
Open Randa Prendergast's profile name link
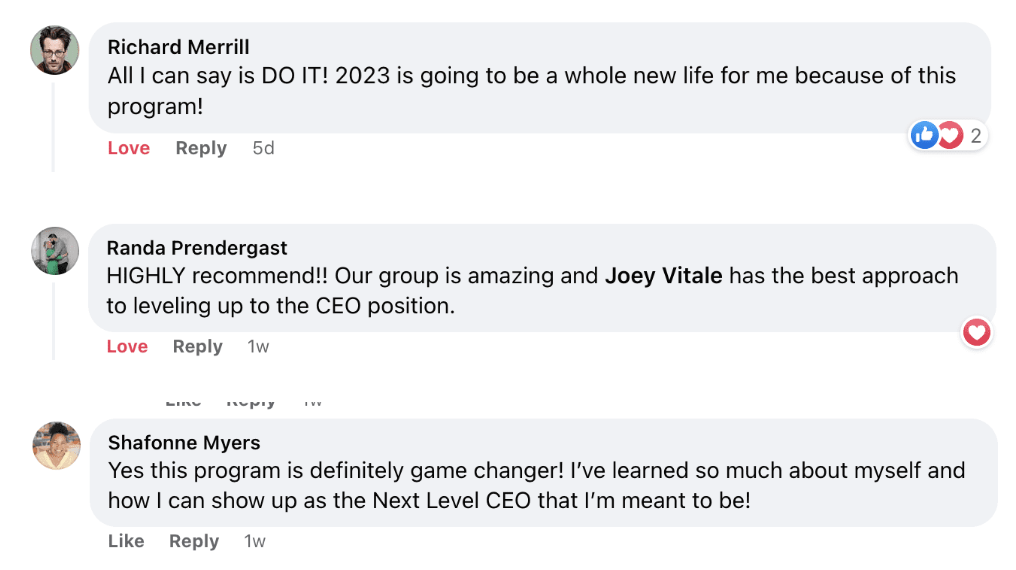197,248
